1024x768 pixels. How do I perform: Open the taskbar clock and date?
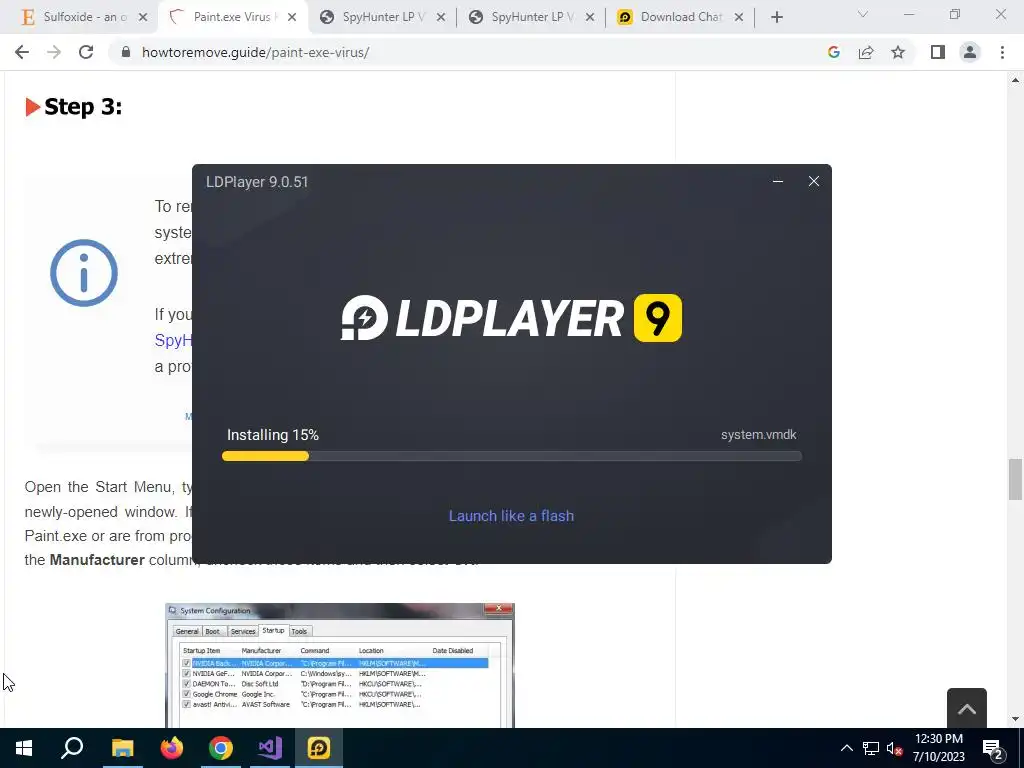(x=938, y=748)
